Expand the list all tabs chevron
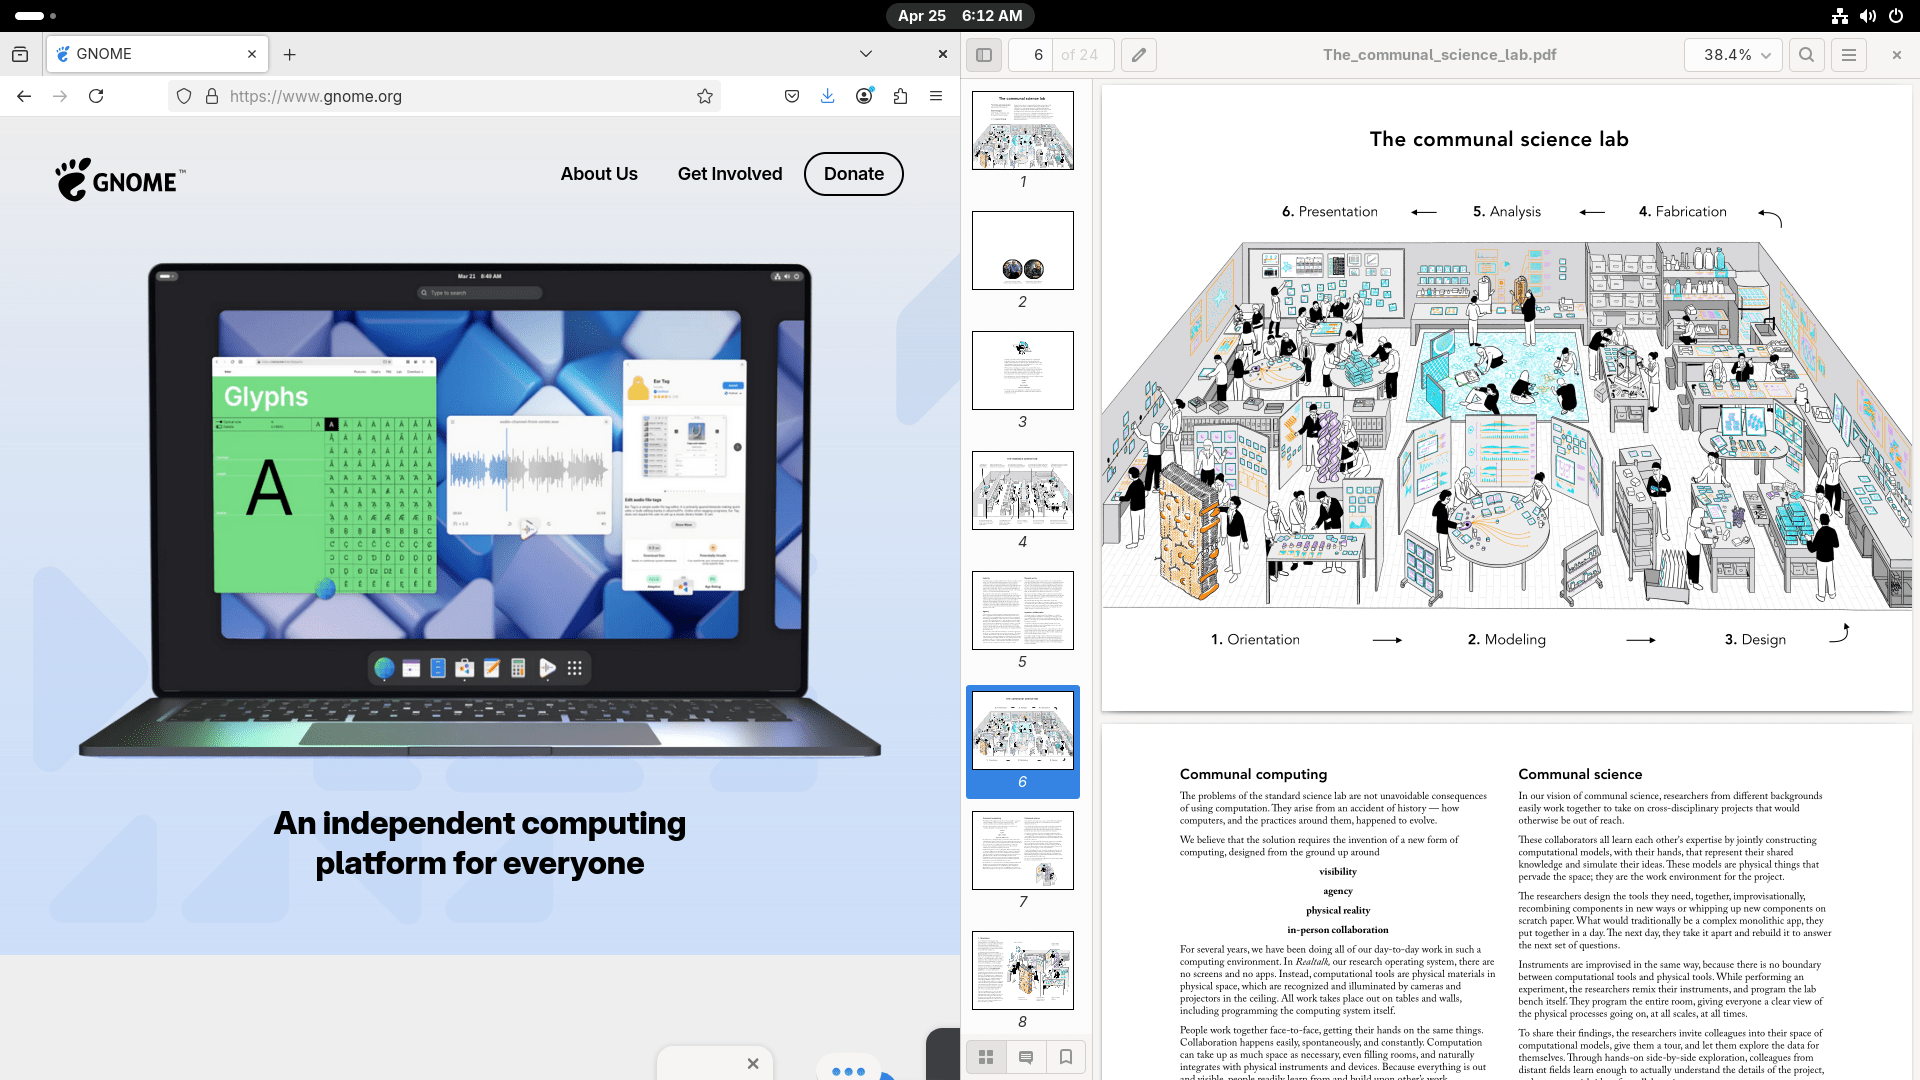This screenshot has height=1080, width=1920. (866, 54)
